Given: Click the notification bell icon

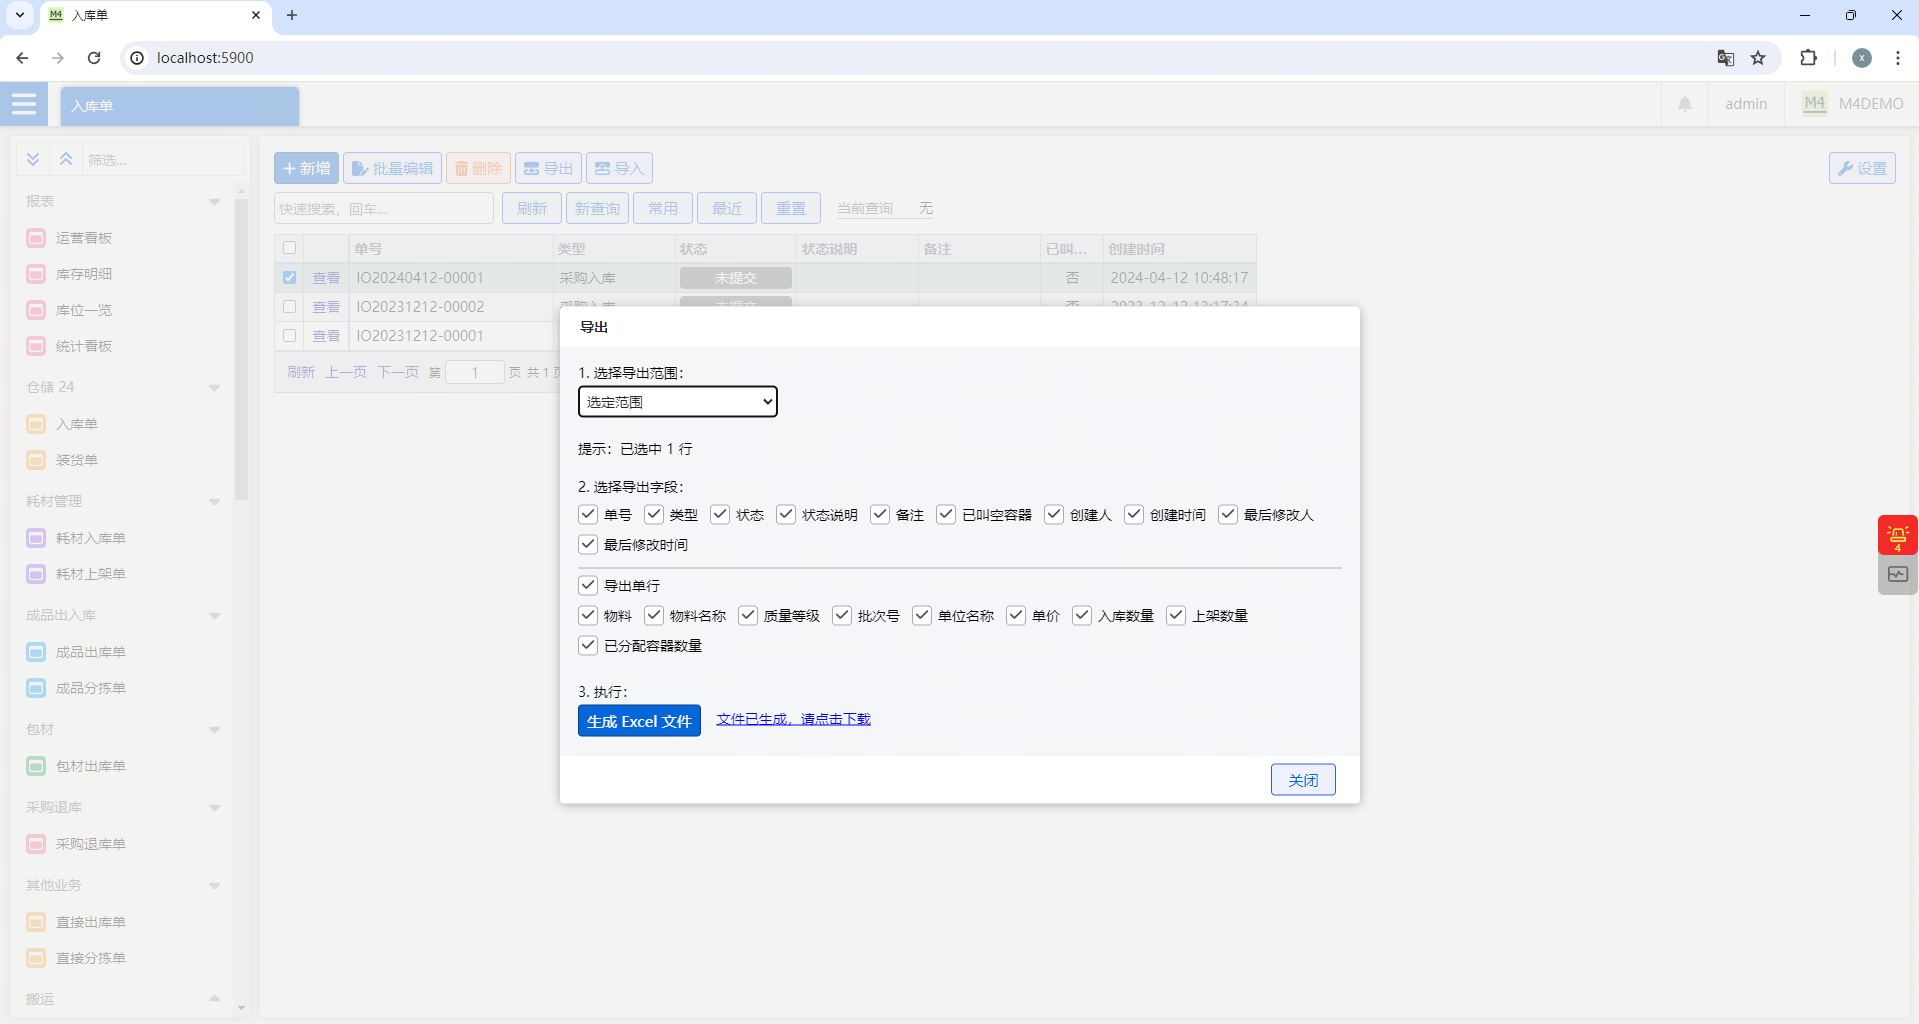Looking at the screenshot, I should point(1685,104).
